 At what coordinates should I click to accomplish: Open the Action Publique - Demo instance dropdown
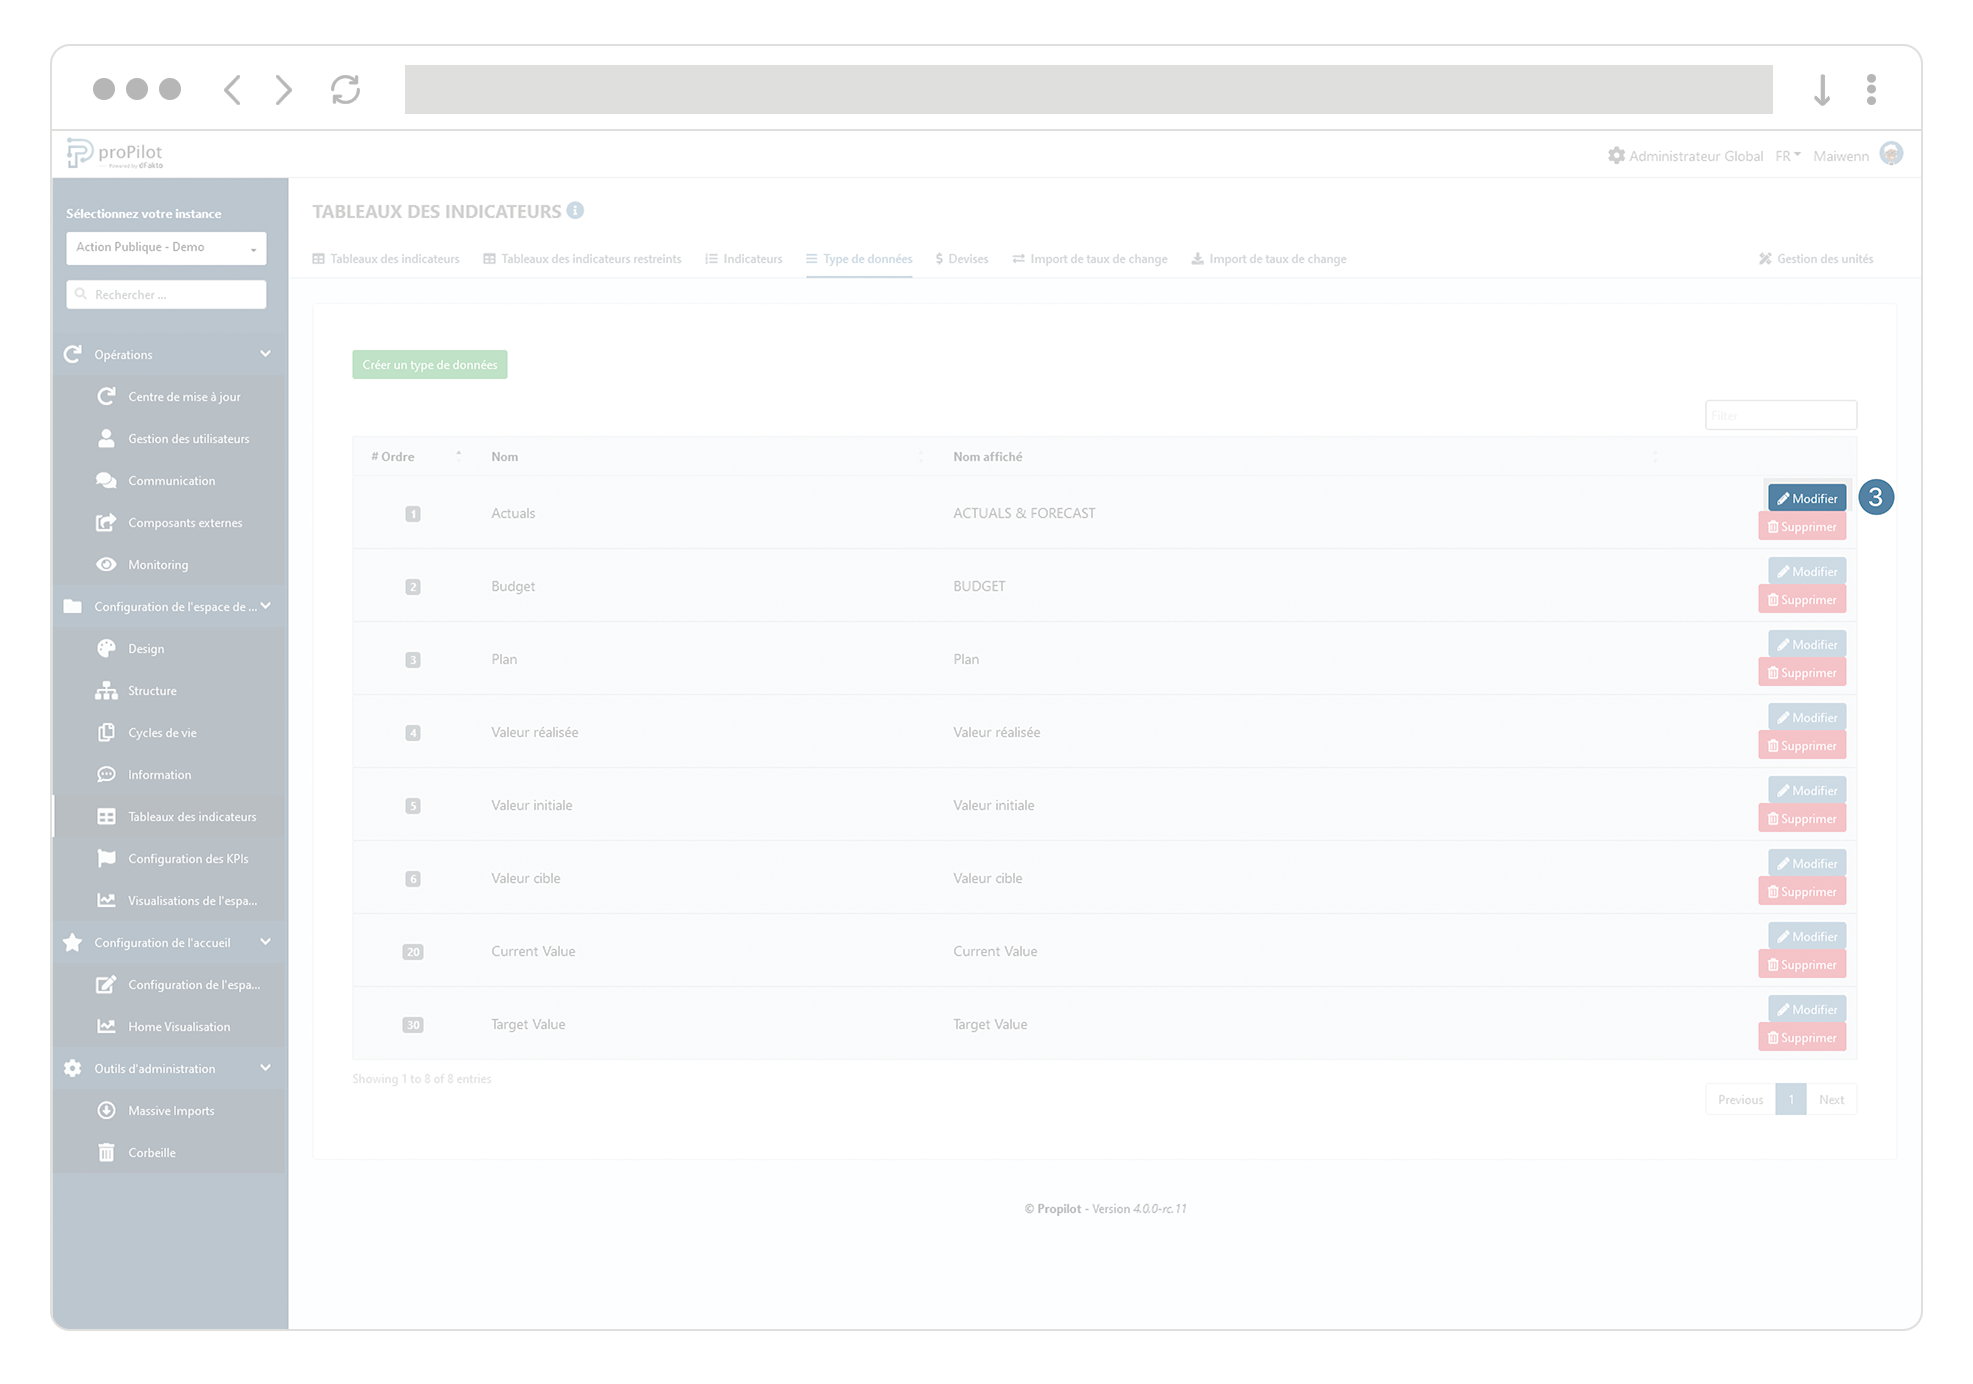coord(166,247)
